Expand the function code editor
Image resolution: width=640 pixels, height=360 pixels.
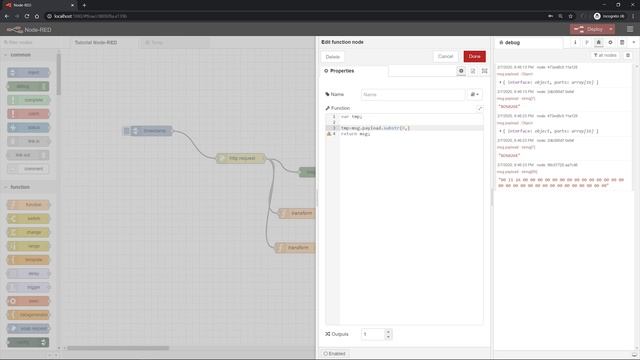pos(480,108)
